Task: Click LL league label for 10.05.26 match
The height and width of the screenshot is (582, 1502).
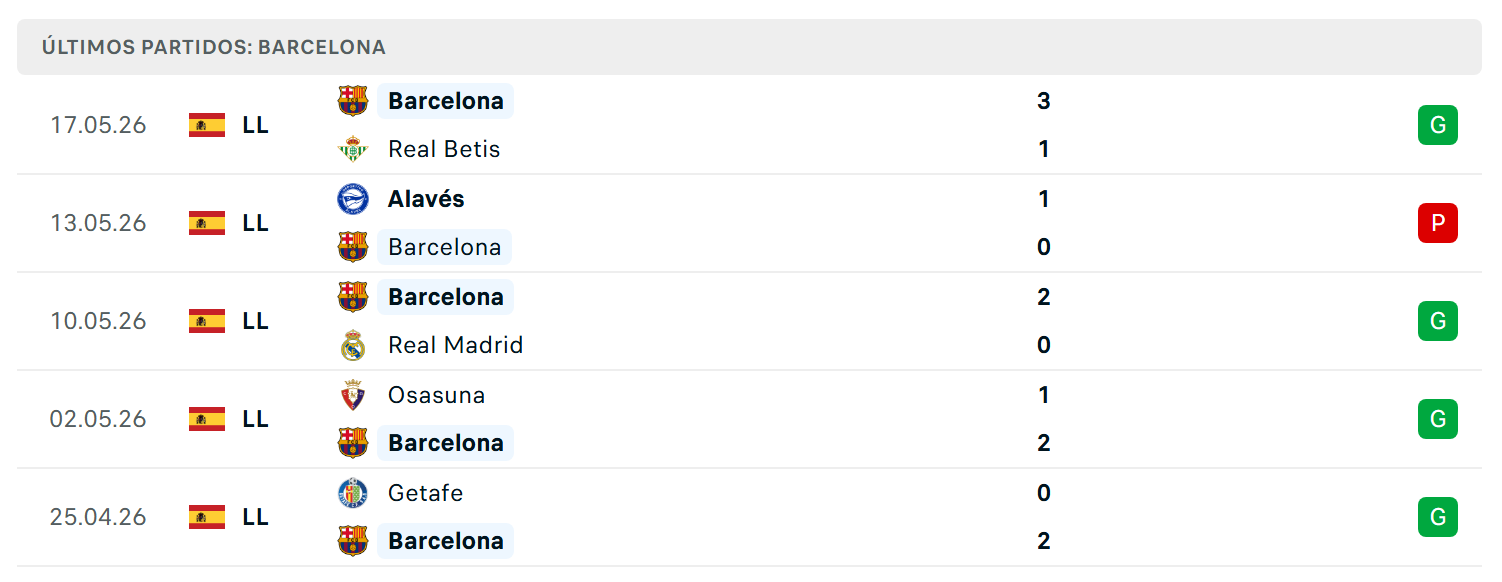Action: coord(255,321)
